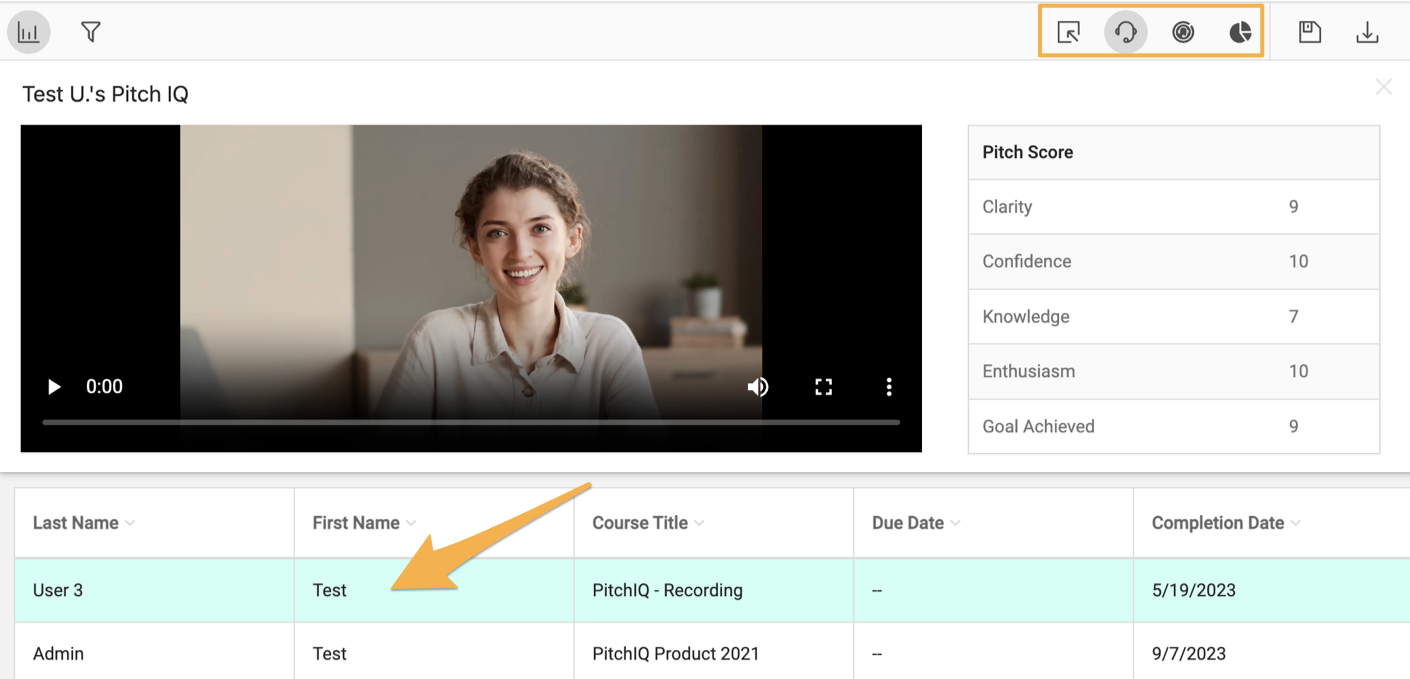
Task: Select the cursor pointer report icon
Action: 1068,32
